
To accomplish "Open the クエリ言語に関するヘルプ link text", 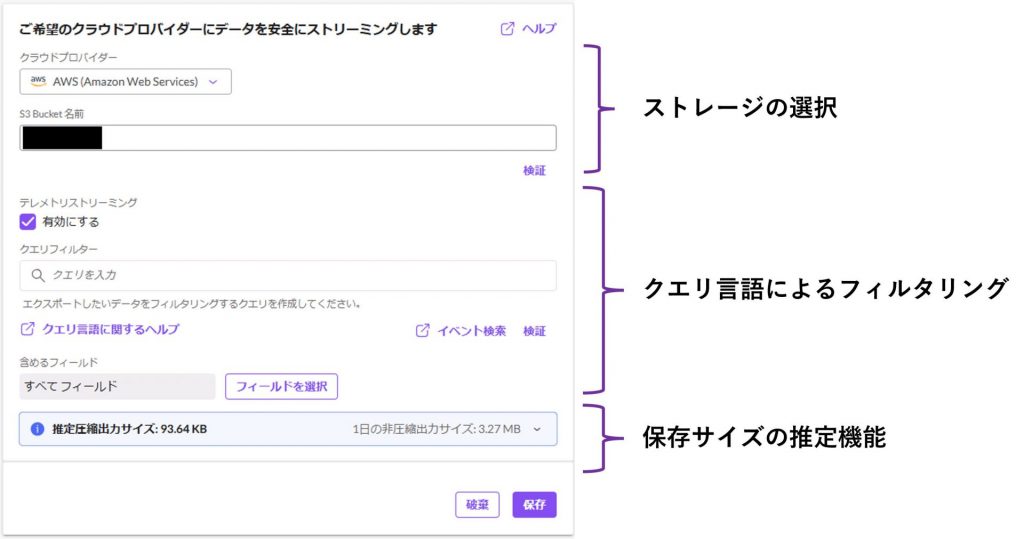I will [110, 329].
